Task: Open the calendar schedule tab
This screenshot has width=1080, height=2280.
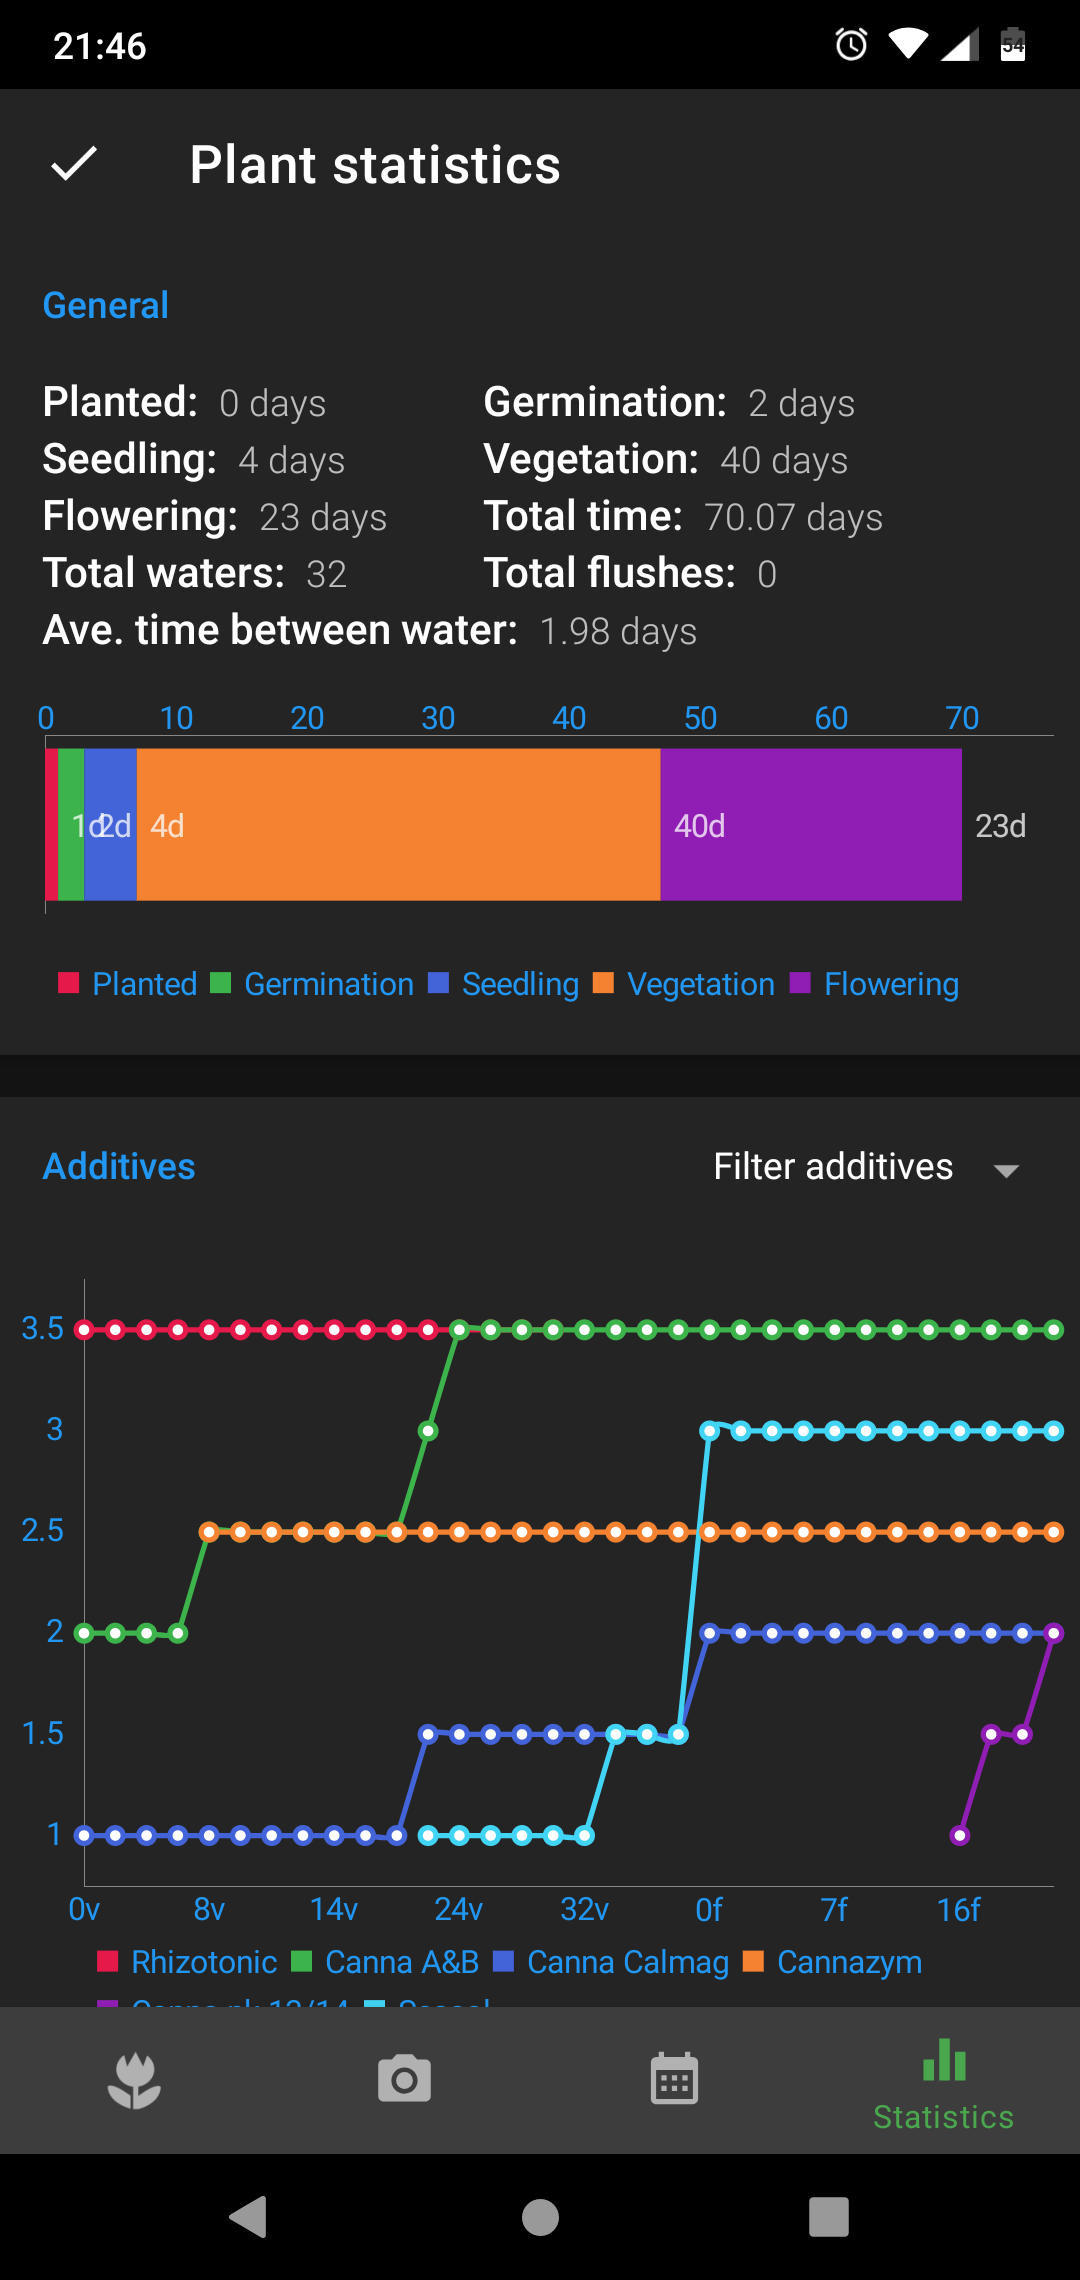Action: coord(674,2080)
